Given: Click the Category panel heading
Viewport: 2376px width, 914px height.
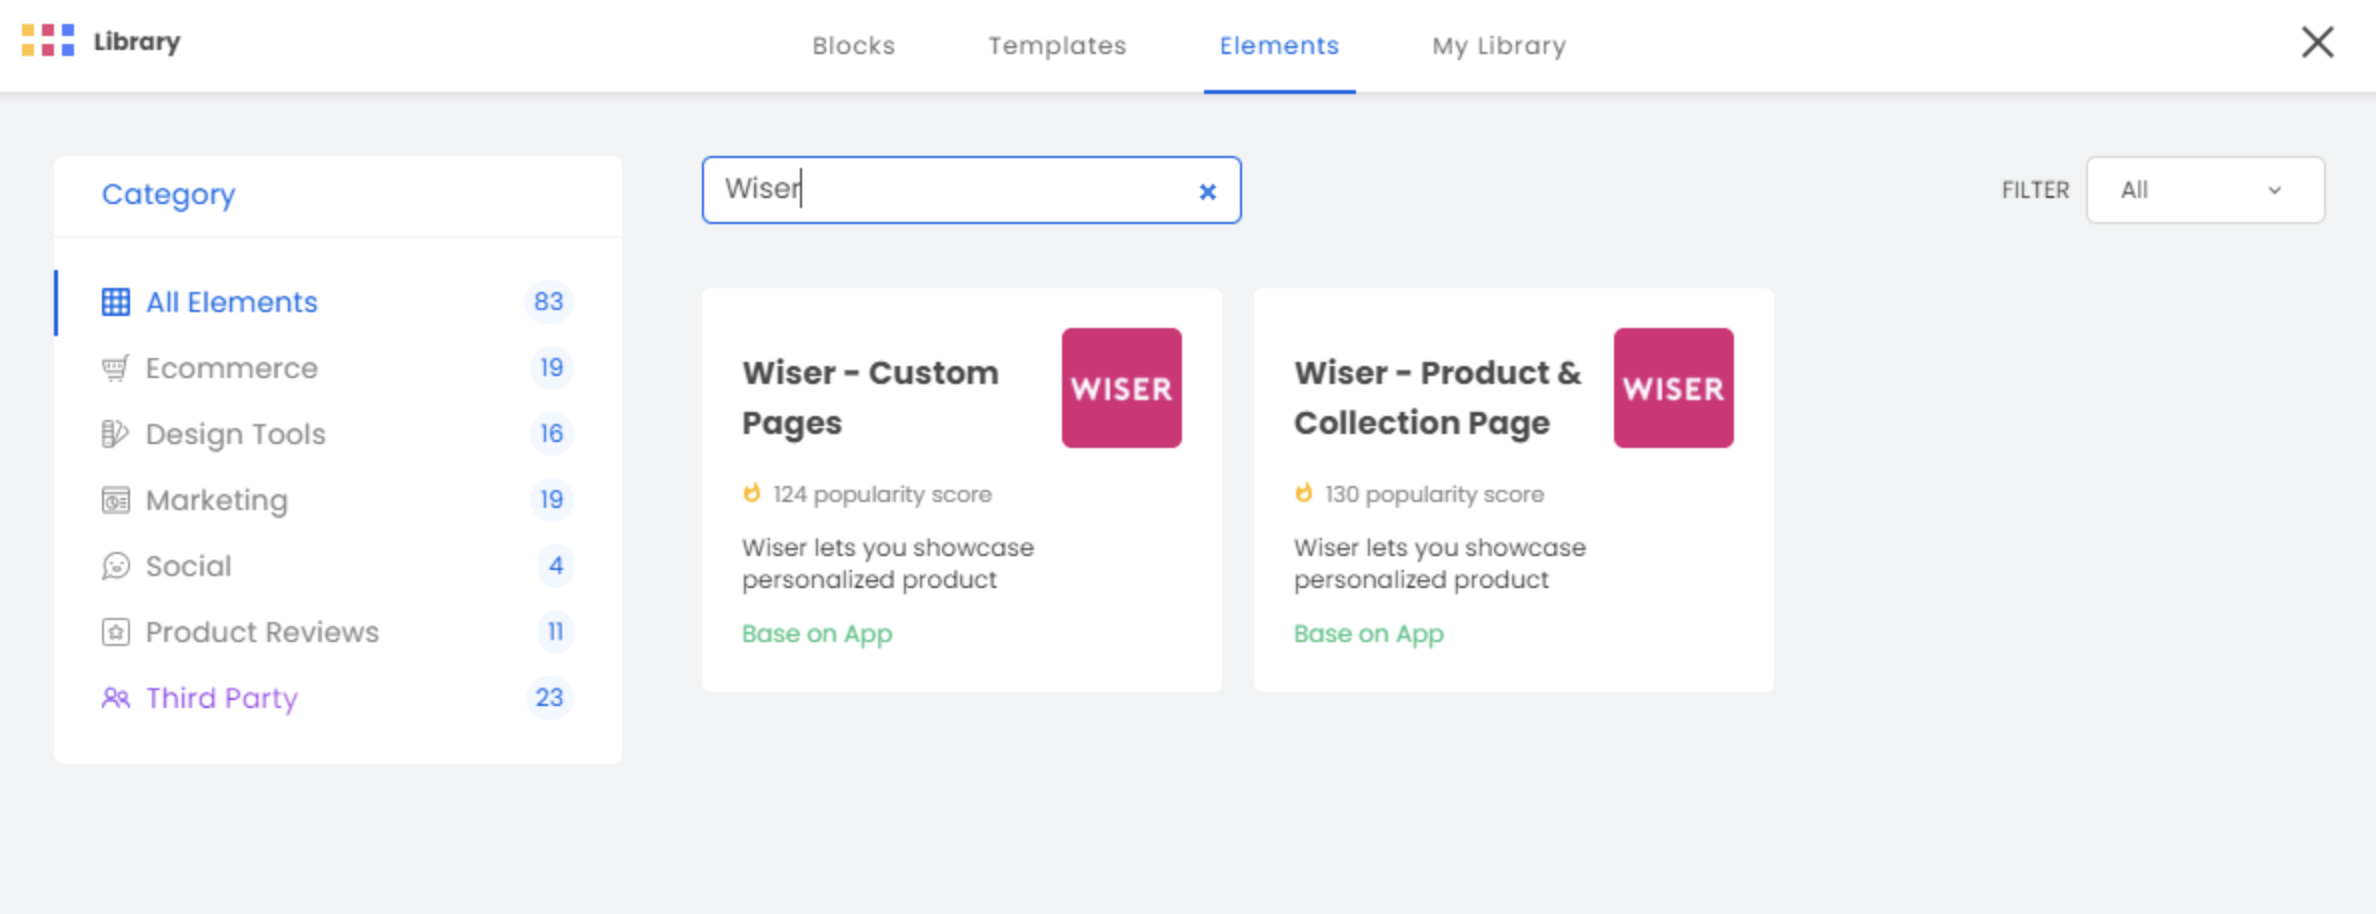Looking at the screenshot, I should point(168,194).
